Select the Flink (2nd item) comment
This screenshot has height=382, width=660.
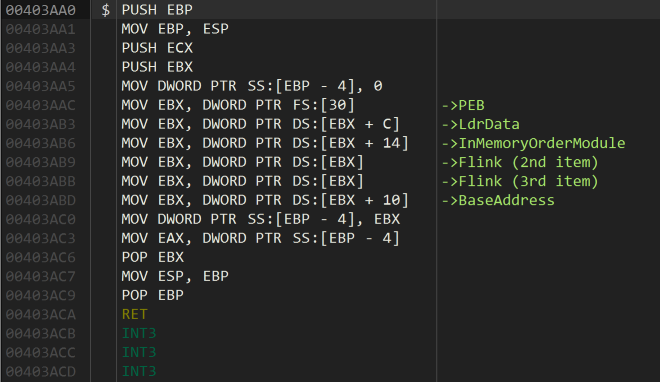(520, 162)
